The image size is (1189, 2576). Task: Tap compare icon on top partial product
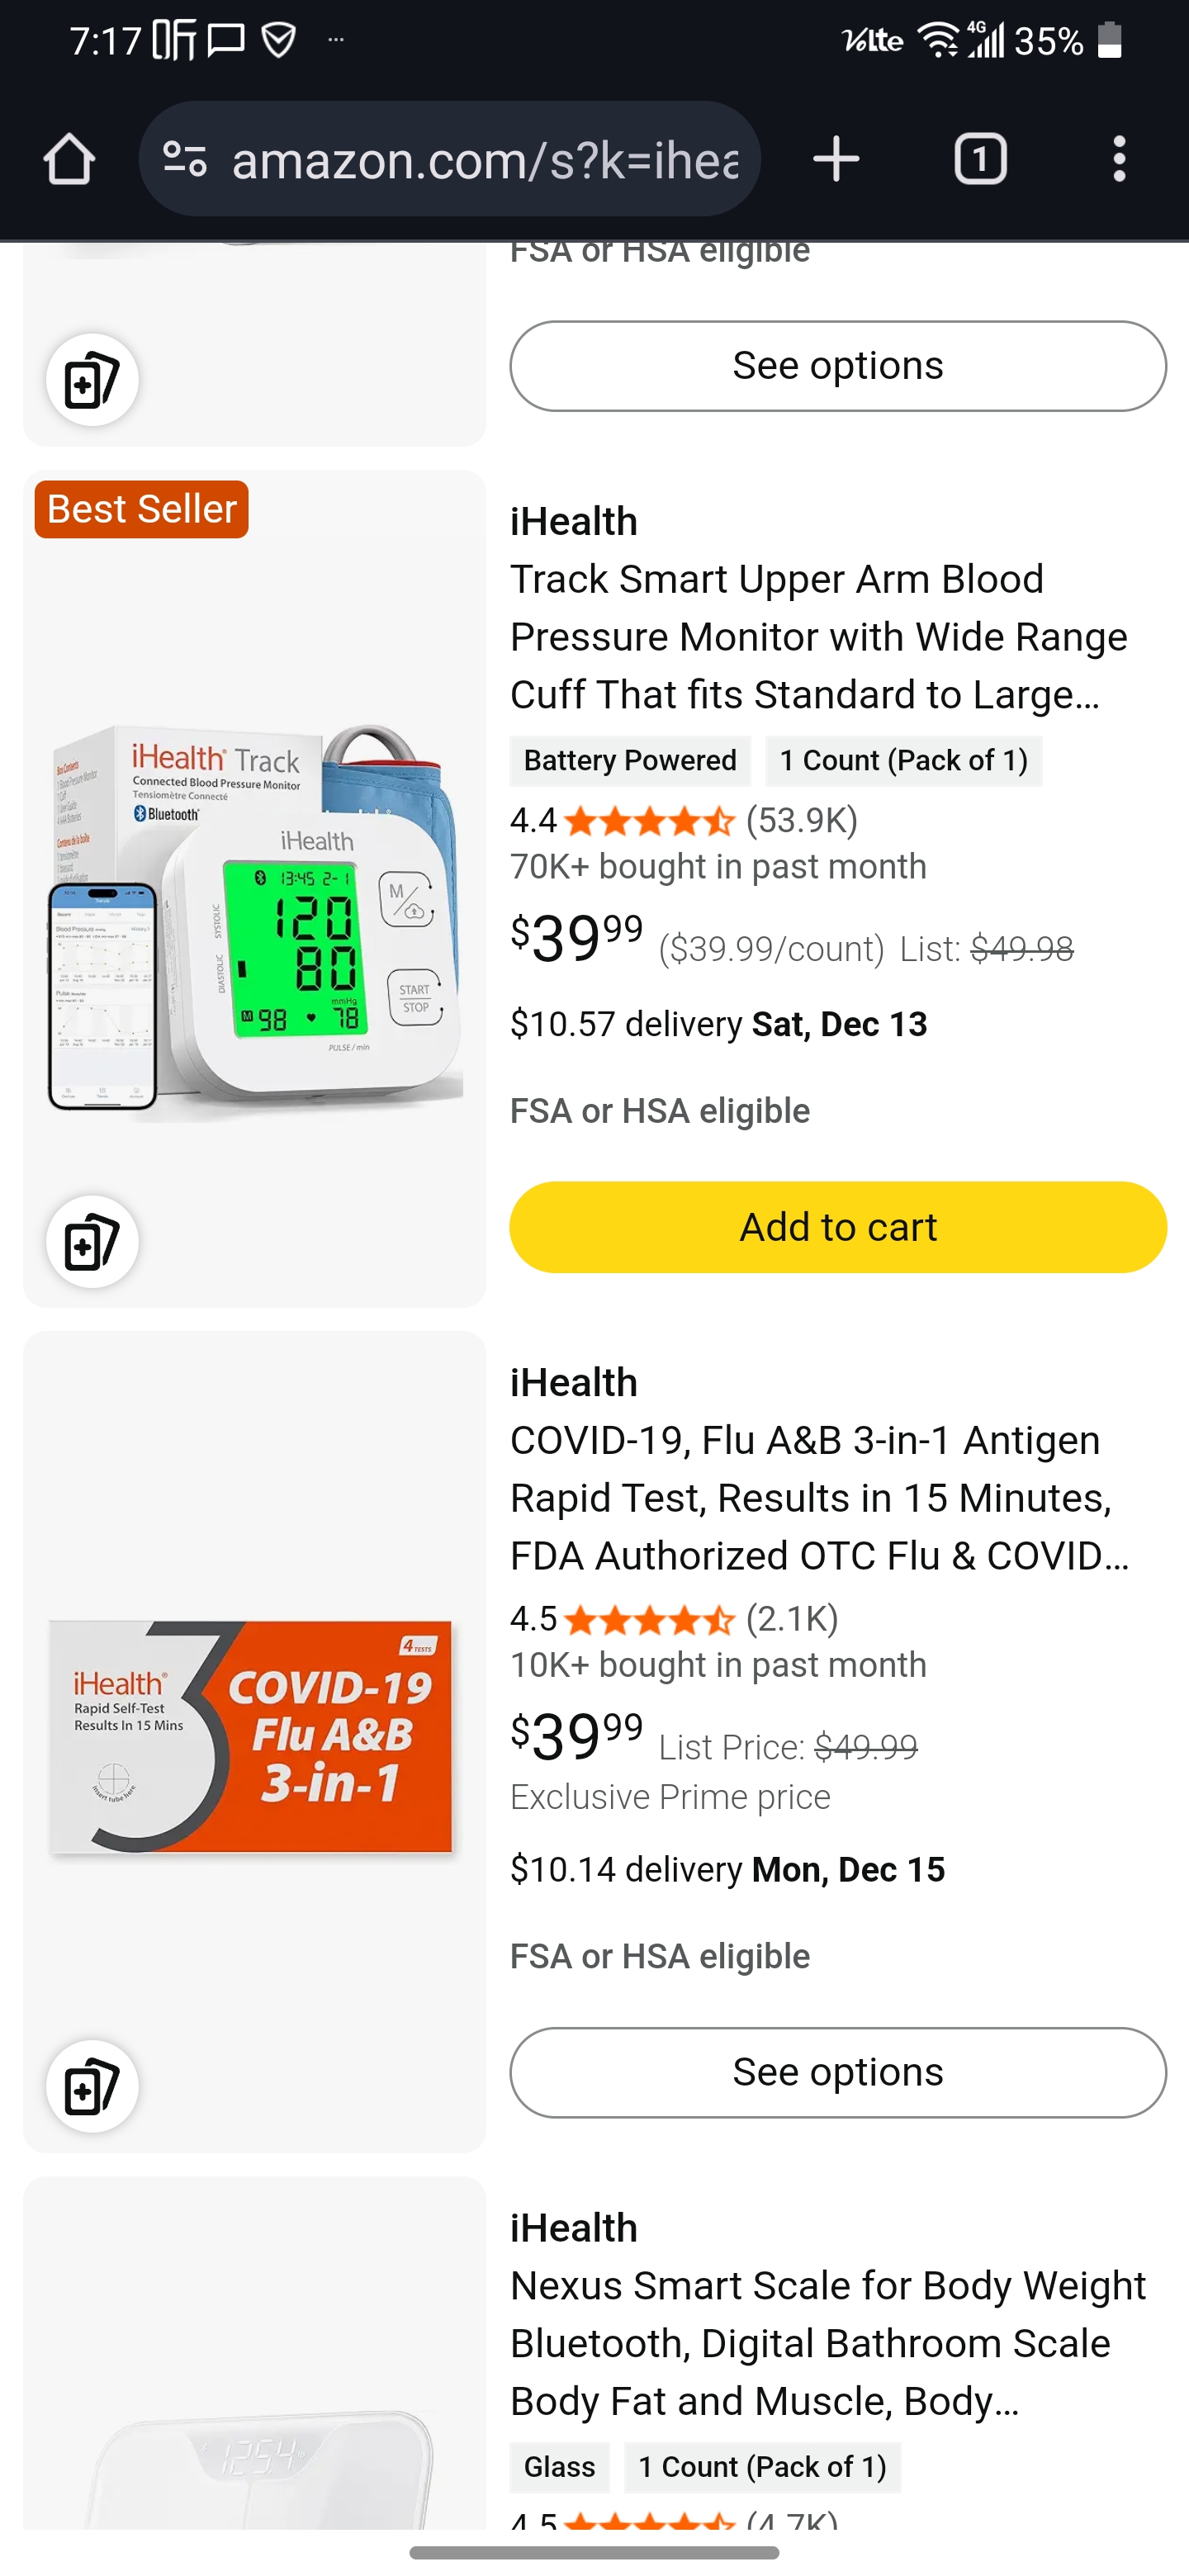click(92, 380)
